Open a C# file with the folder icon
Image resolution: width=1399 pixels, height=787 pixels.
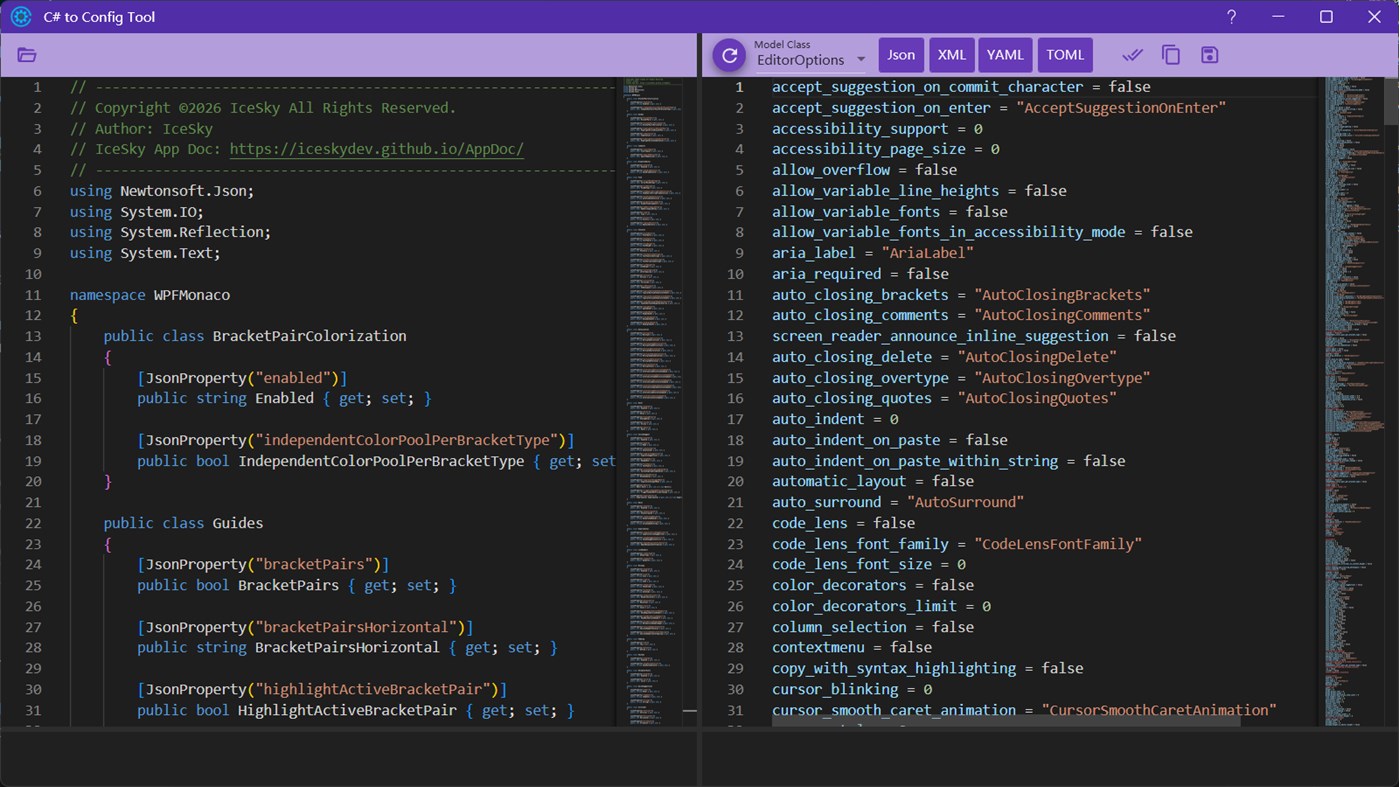click(x=27, y=55)
